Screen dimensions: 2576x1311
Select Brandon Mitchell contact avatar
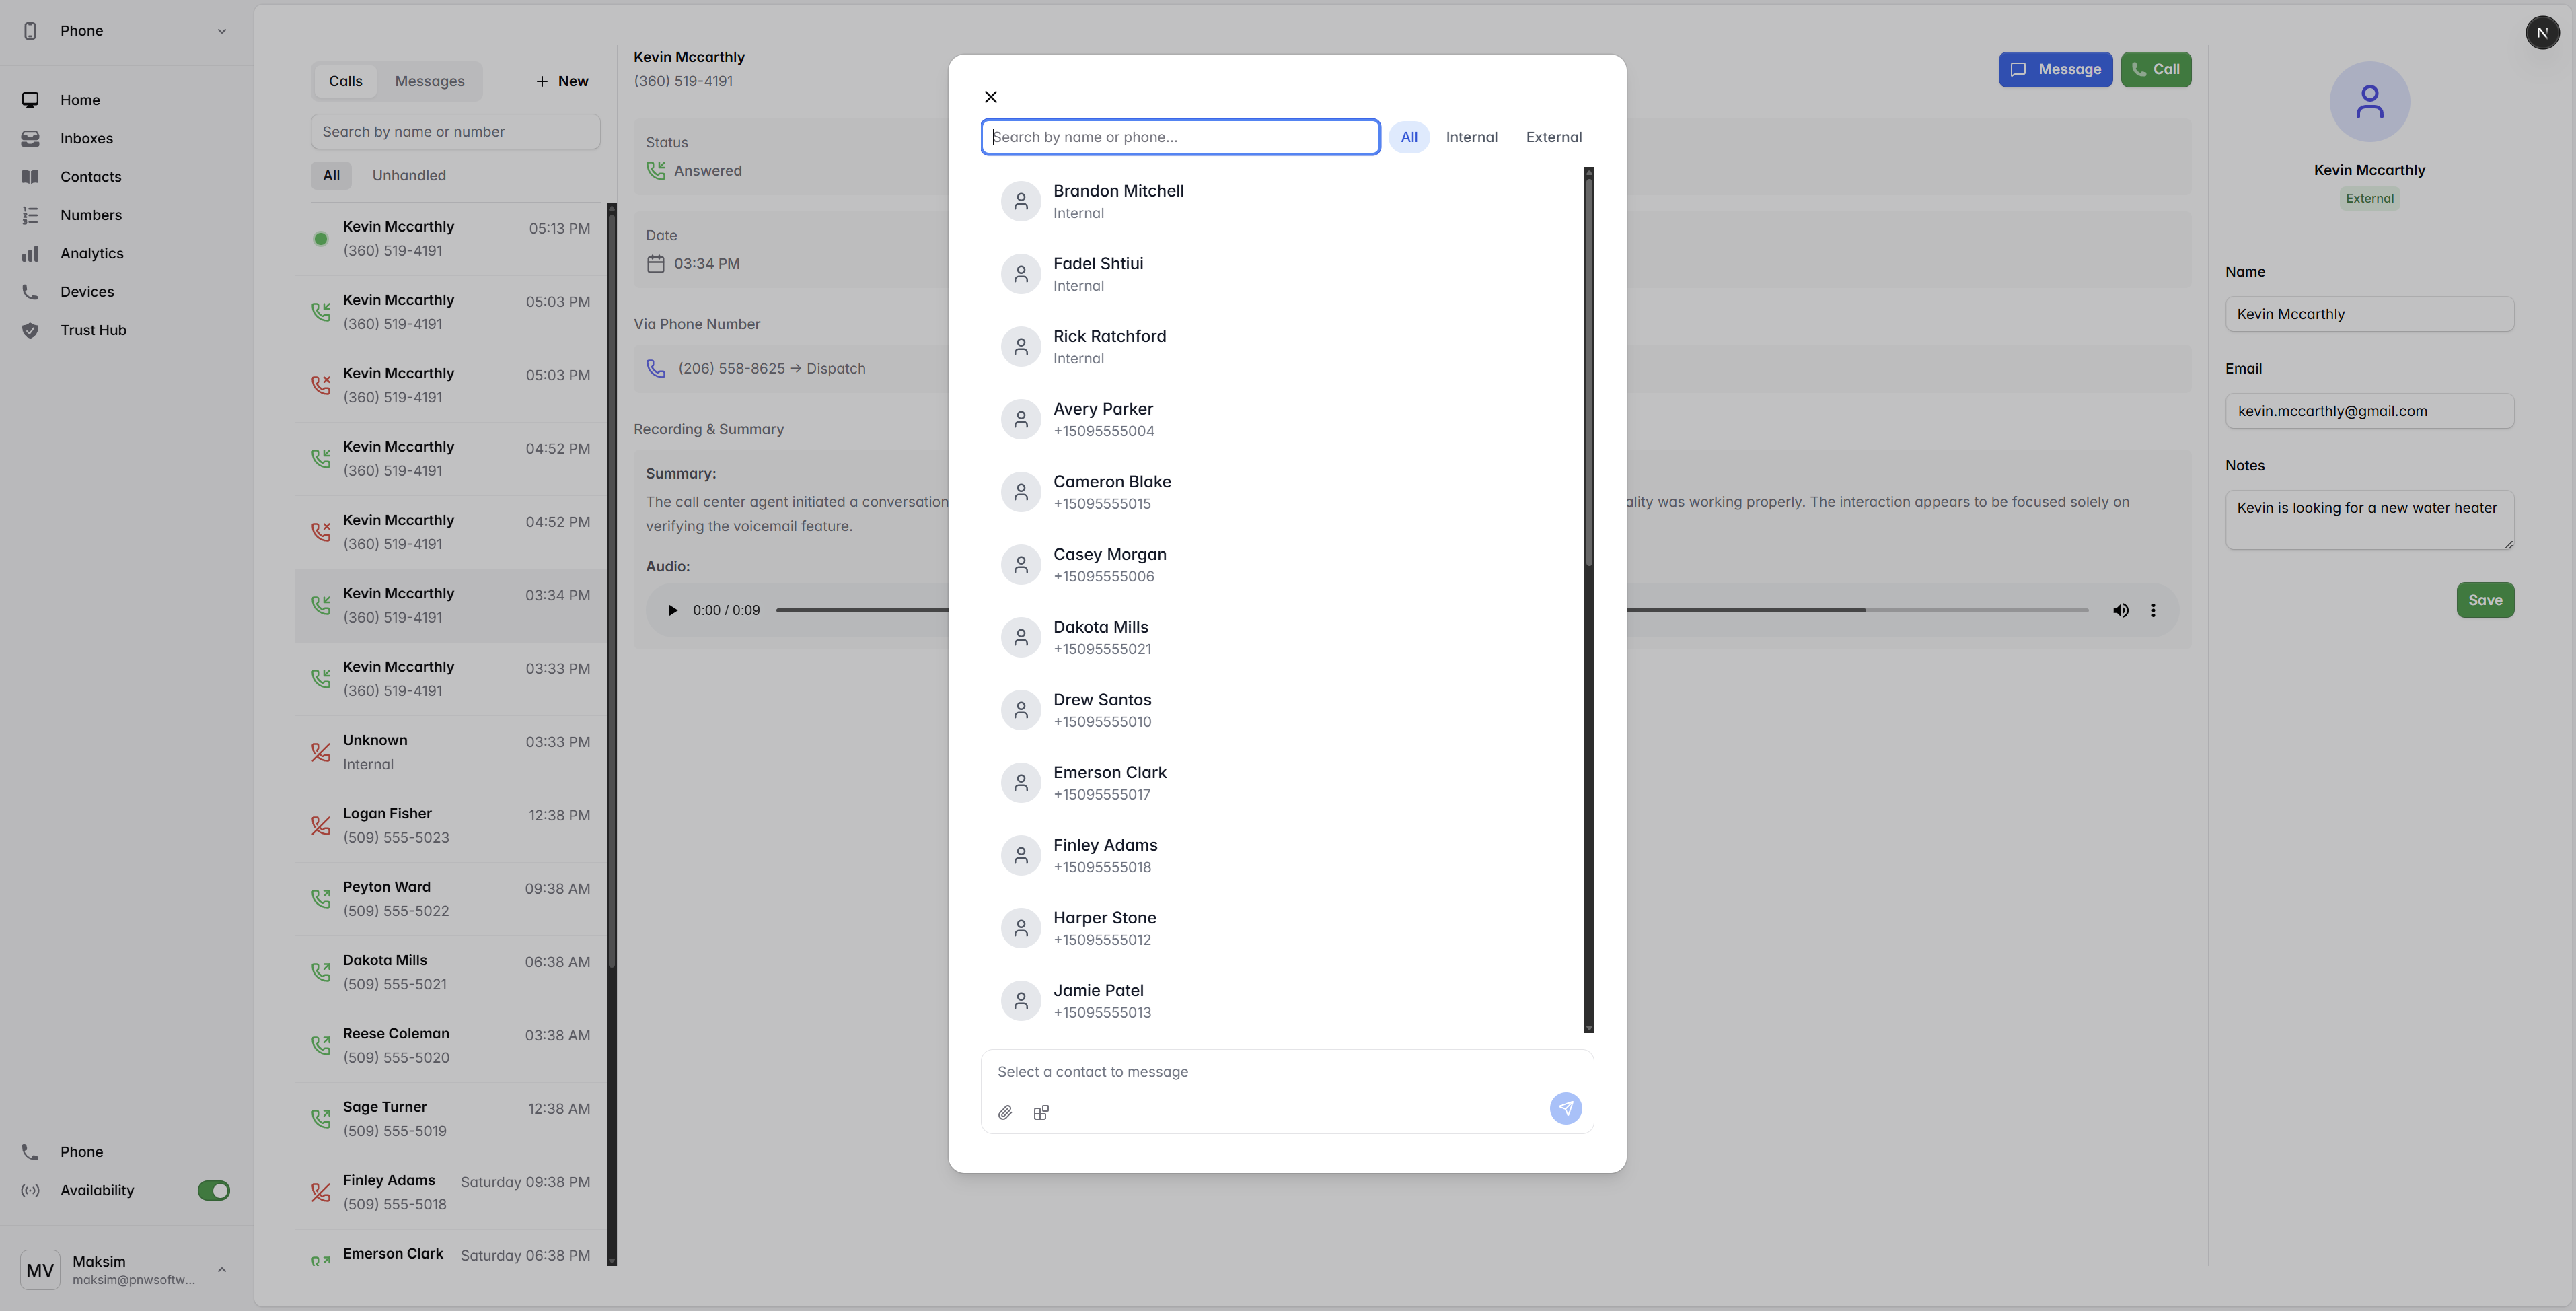click(1020, 201)
